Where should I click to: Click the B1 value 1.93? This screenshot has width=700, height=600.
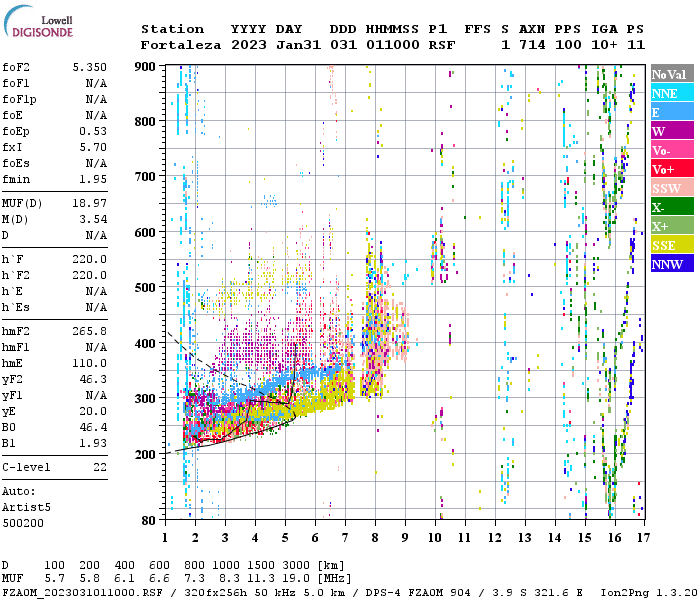[93, 443]
